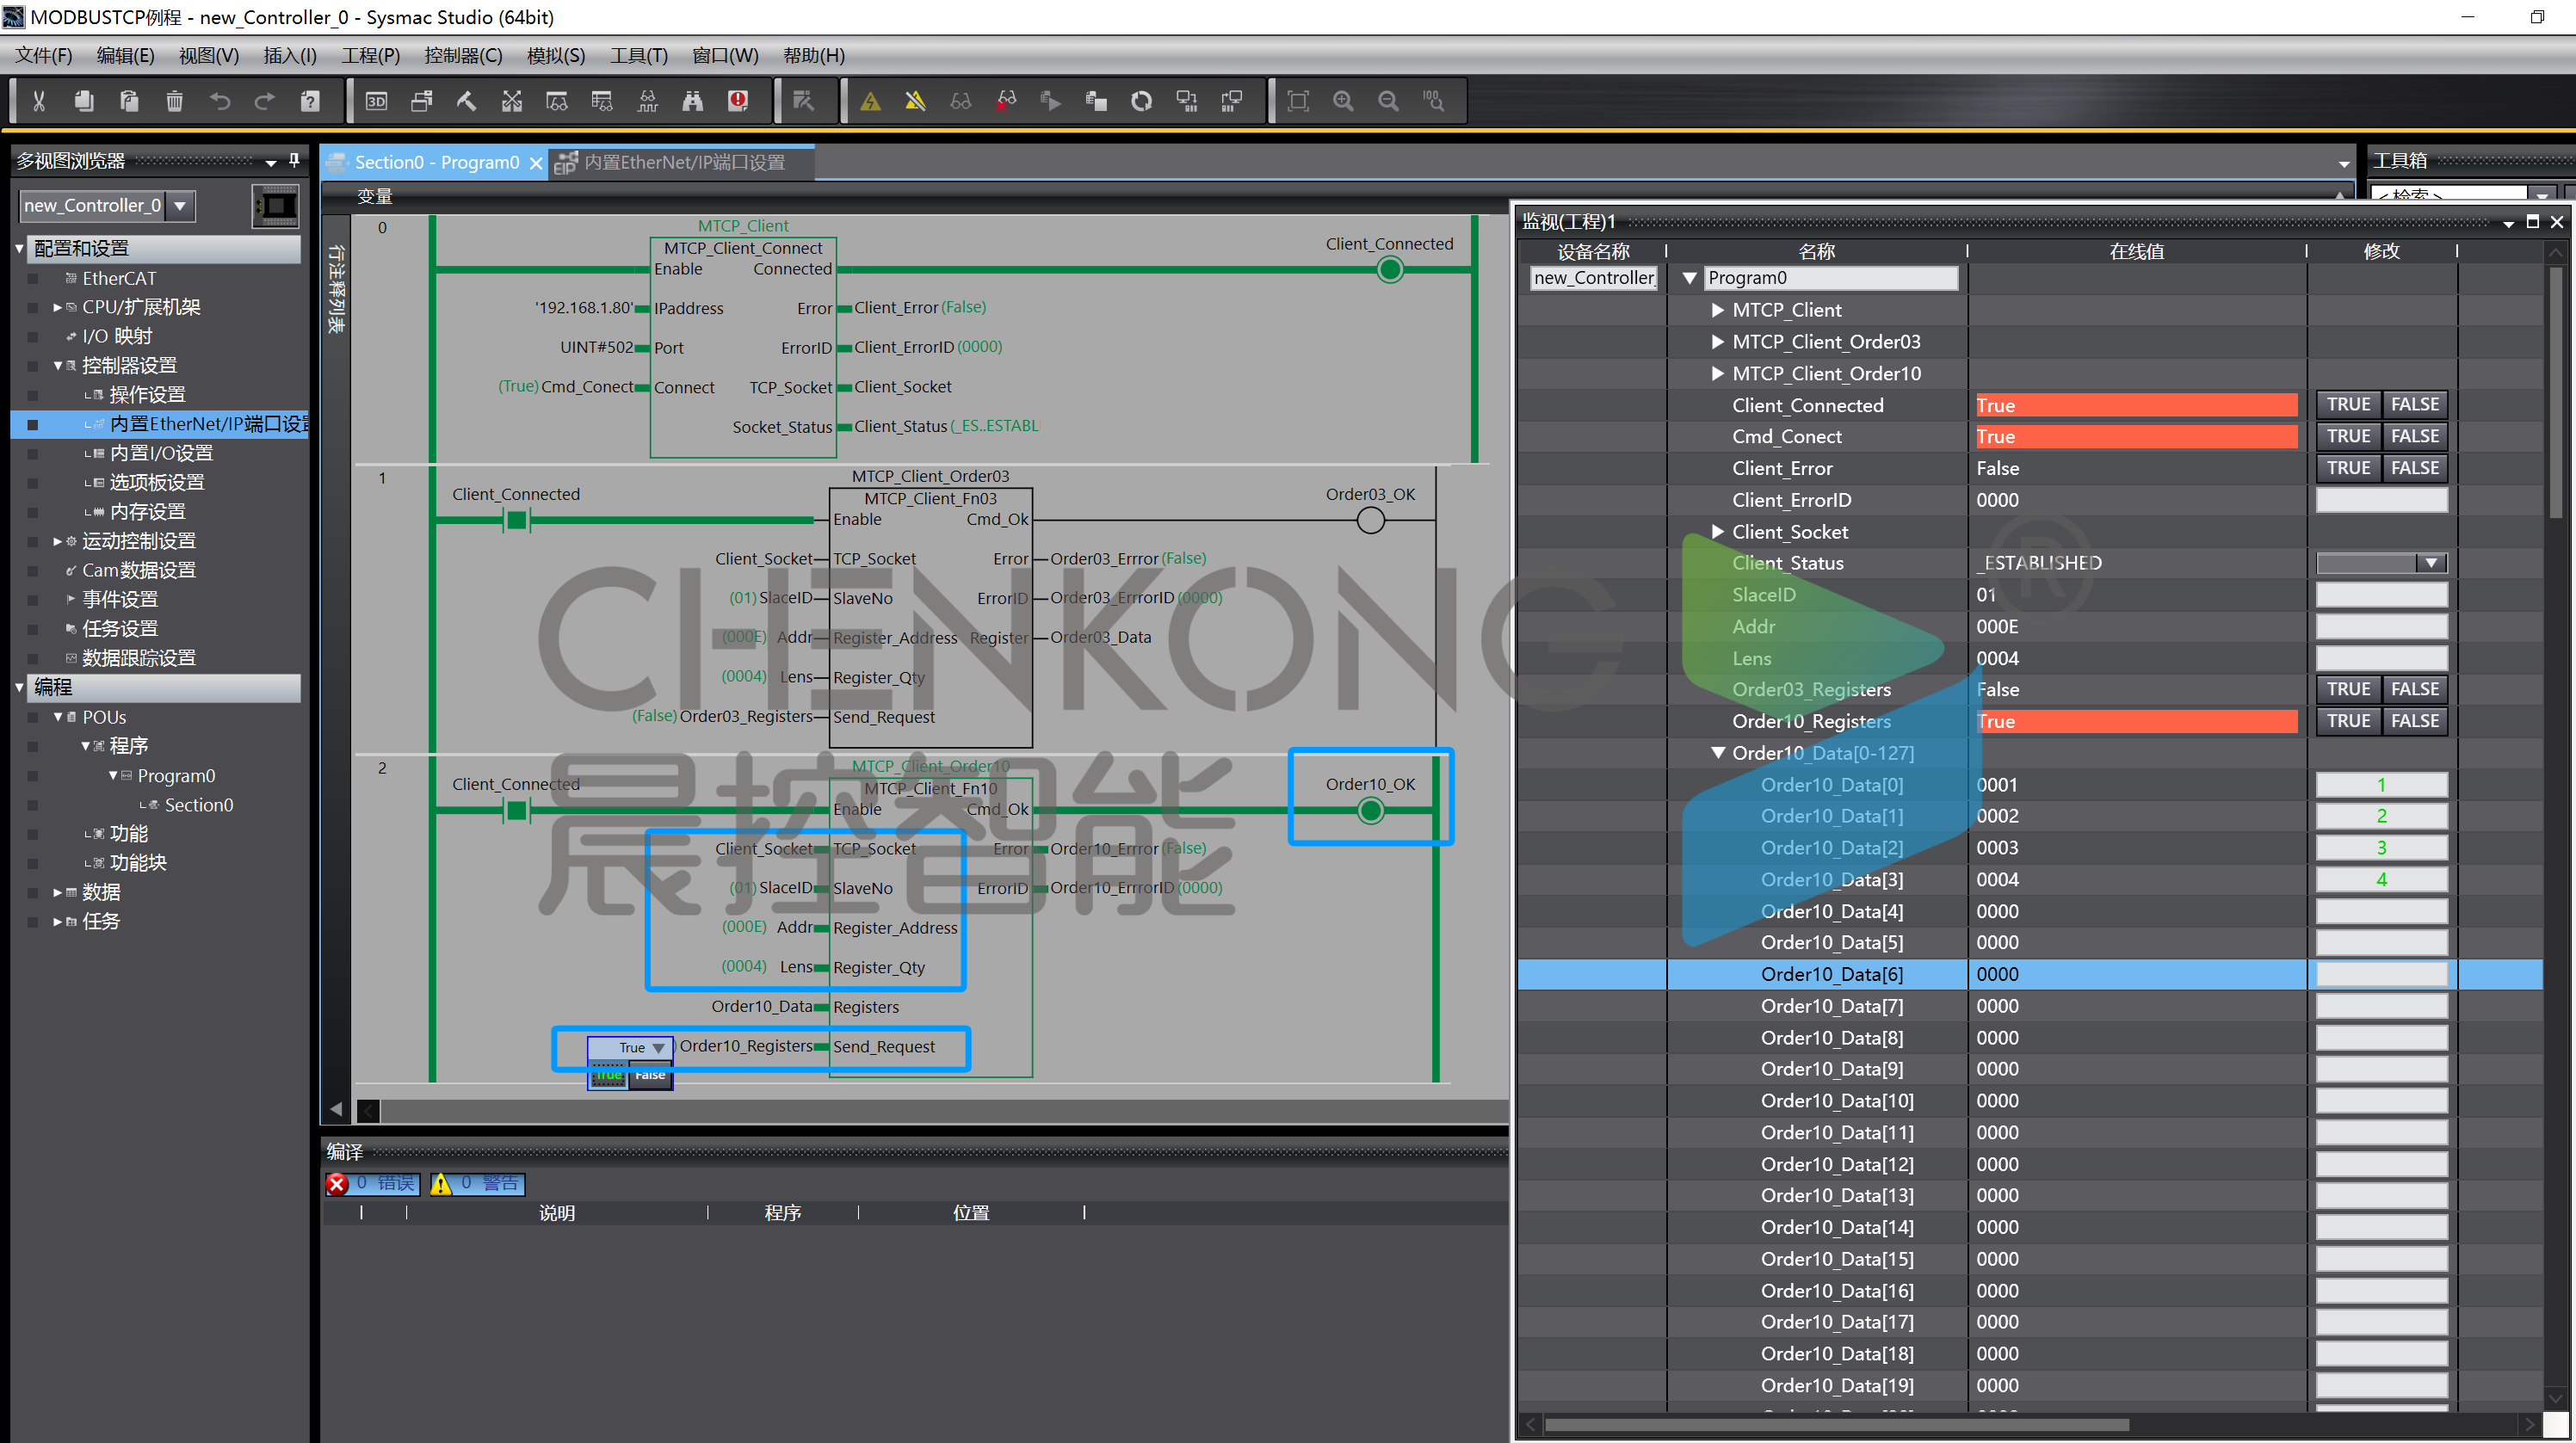The image size is (2576, 1443).
Task: Click the crossed-out lightning Offline icon
Action: [x=915, y=101]
